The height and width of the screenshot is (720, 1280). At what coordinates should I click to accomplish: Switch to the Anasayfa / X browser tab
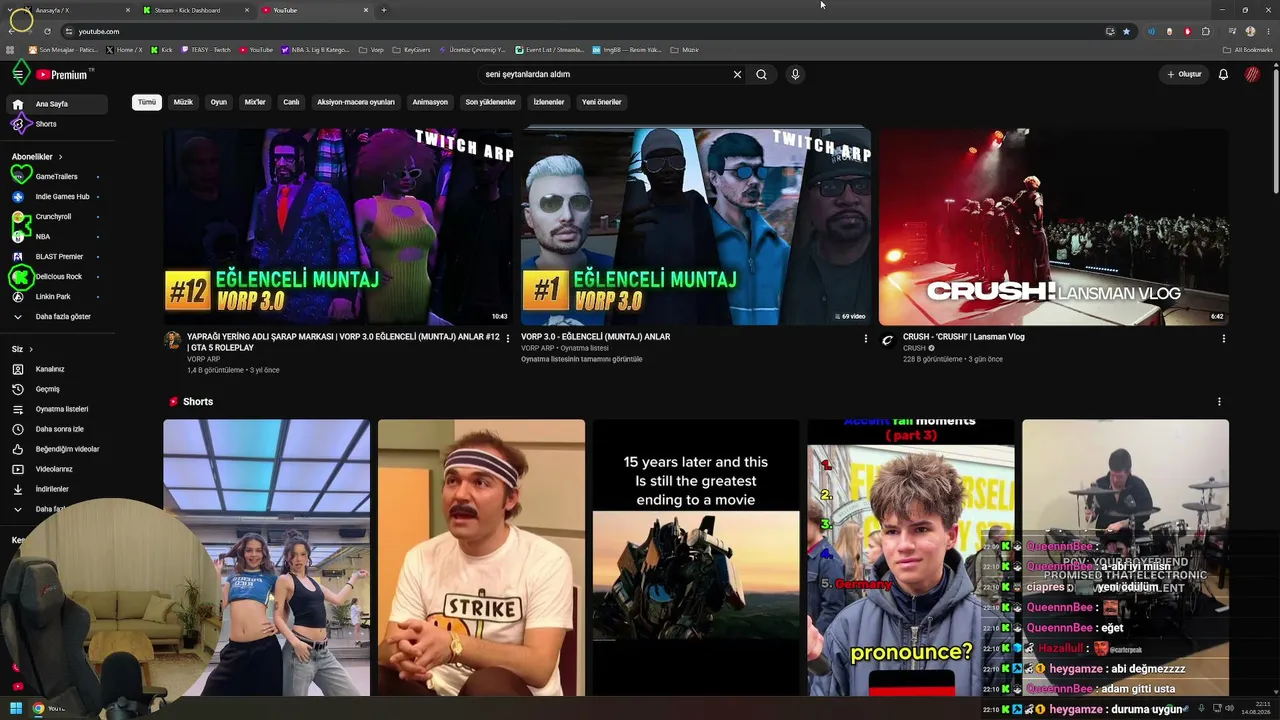pos(77,10)
